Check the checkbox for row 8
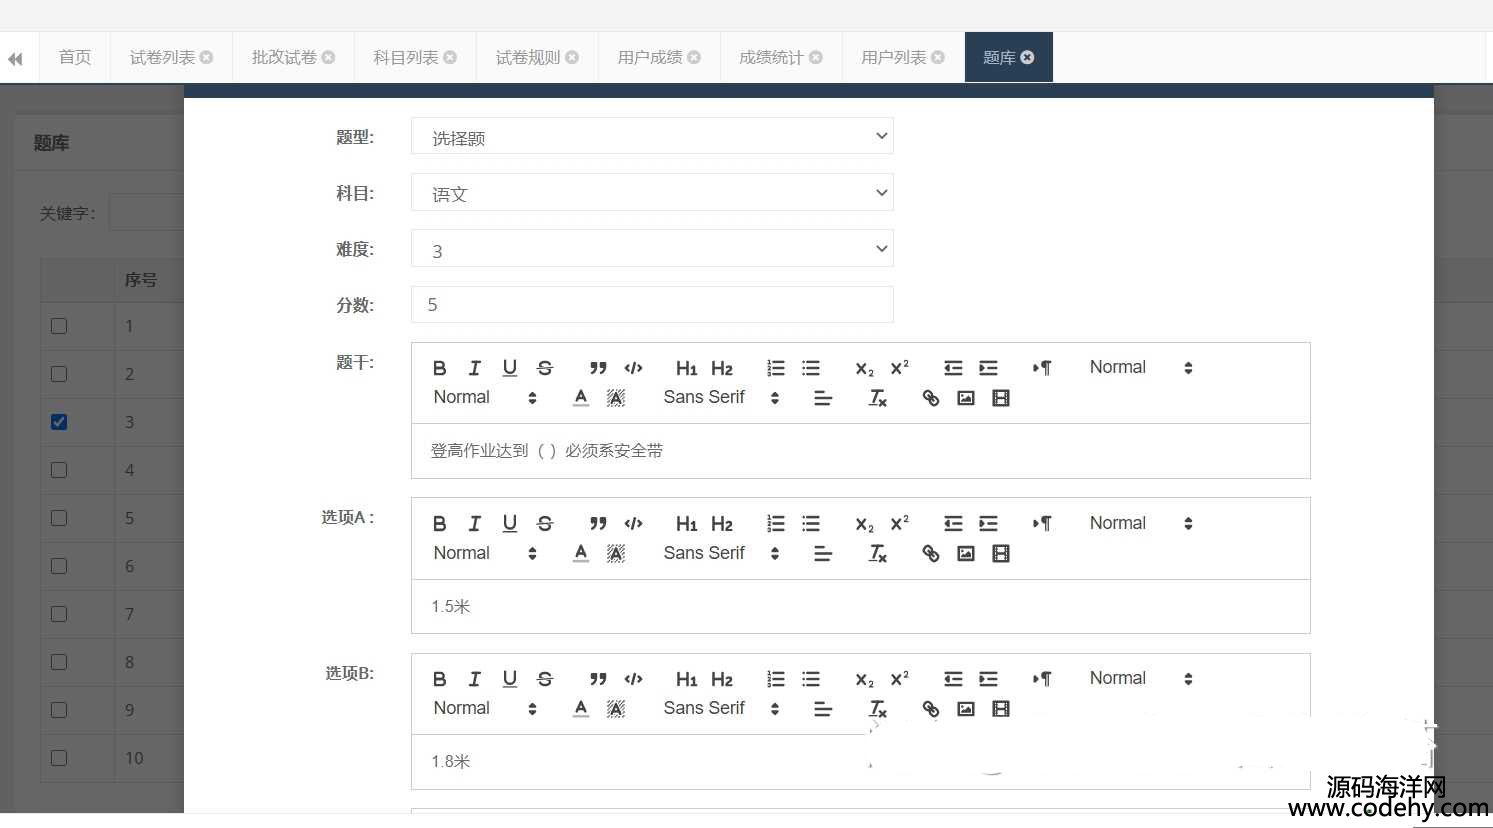The height and width of the screenshot is (828, 1493). (x=59, y=662)
